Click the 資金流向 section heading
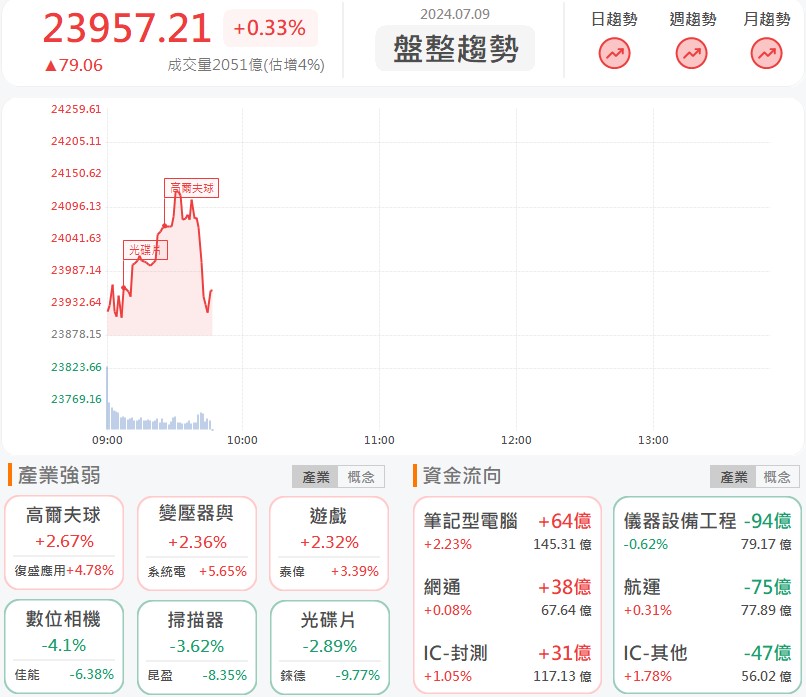This screenshot has height=697, width=806. 462,475
